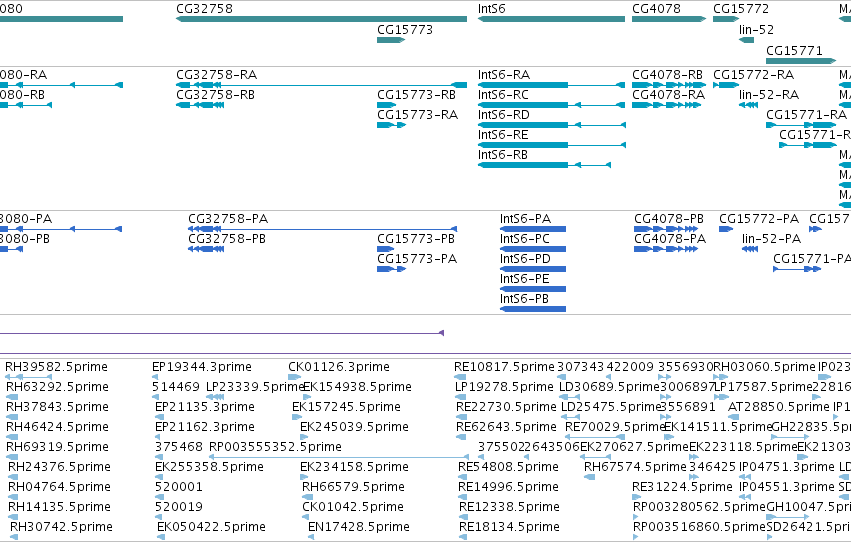Select transcript CG15773-RA
The height and width of the screenshot is (542, 851).
coord(391,125)
